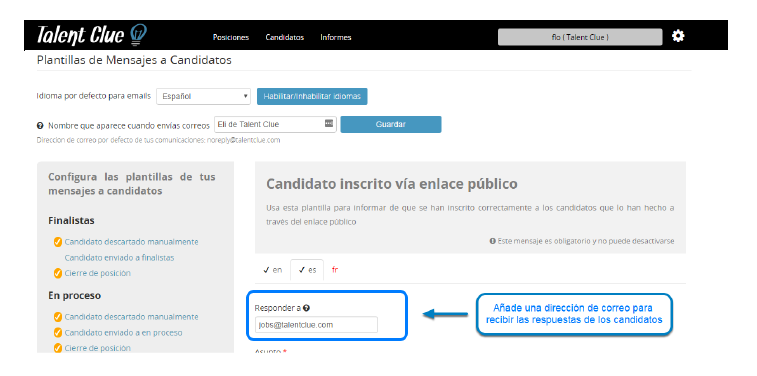Open Finalistas Candidato descartado manualmente link
This screenshot has height=376, width=757.
pyautogui.click(x=131, y=242)
